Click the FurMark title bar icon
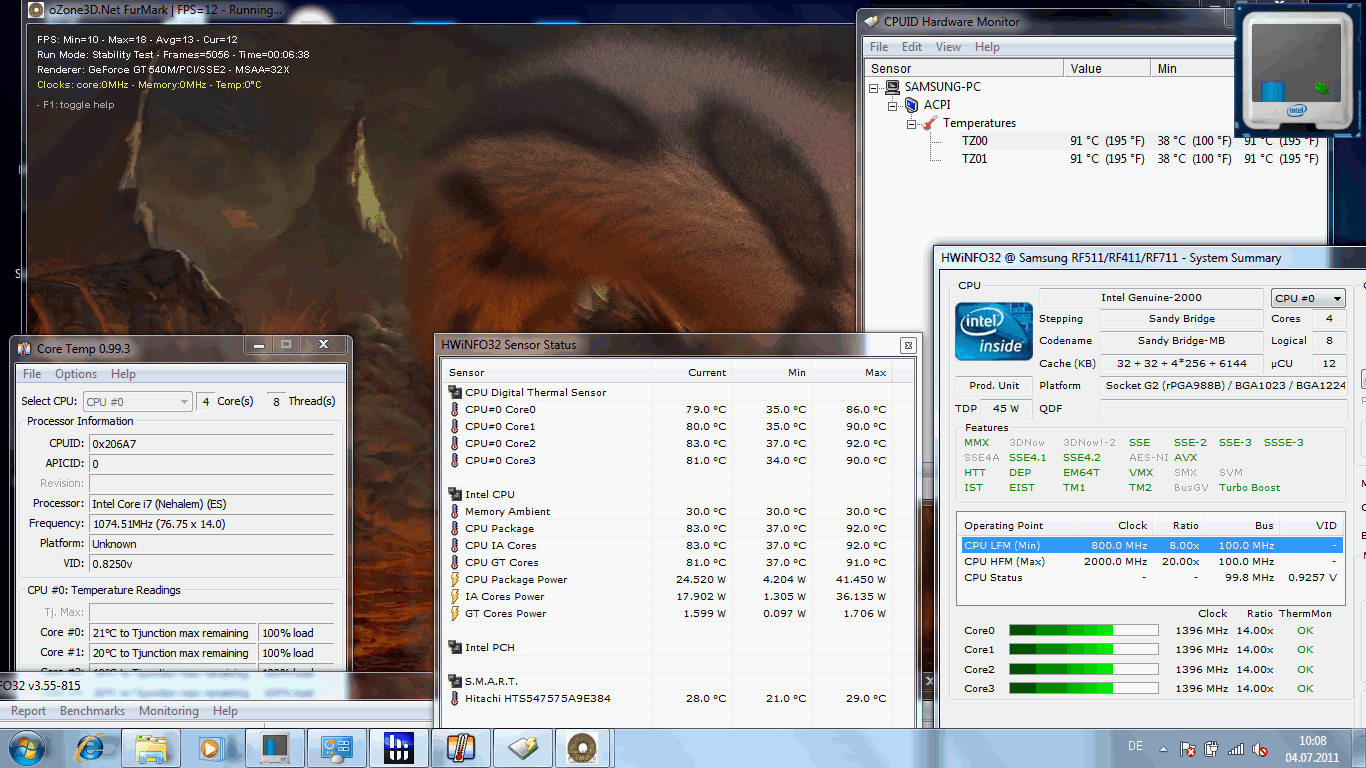The height and width of the screenshot is (768, 1366). (x=35, y=11)
